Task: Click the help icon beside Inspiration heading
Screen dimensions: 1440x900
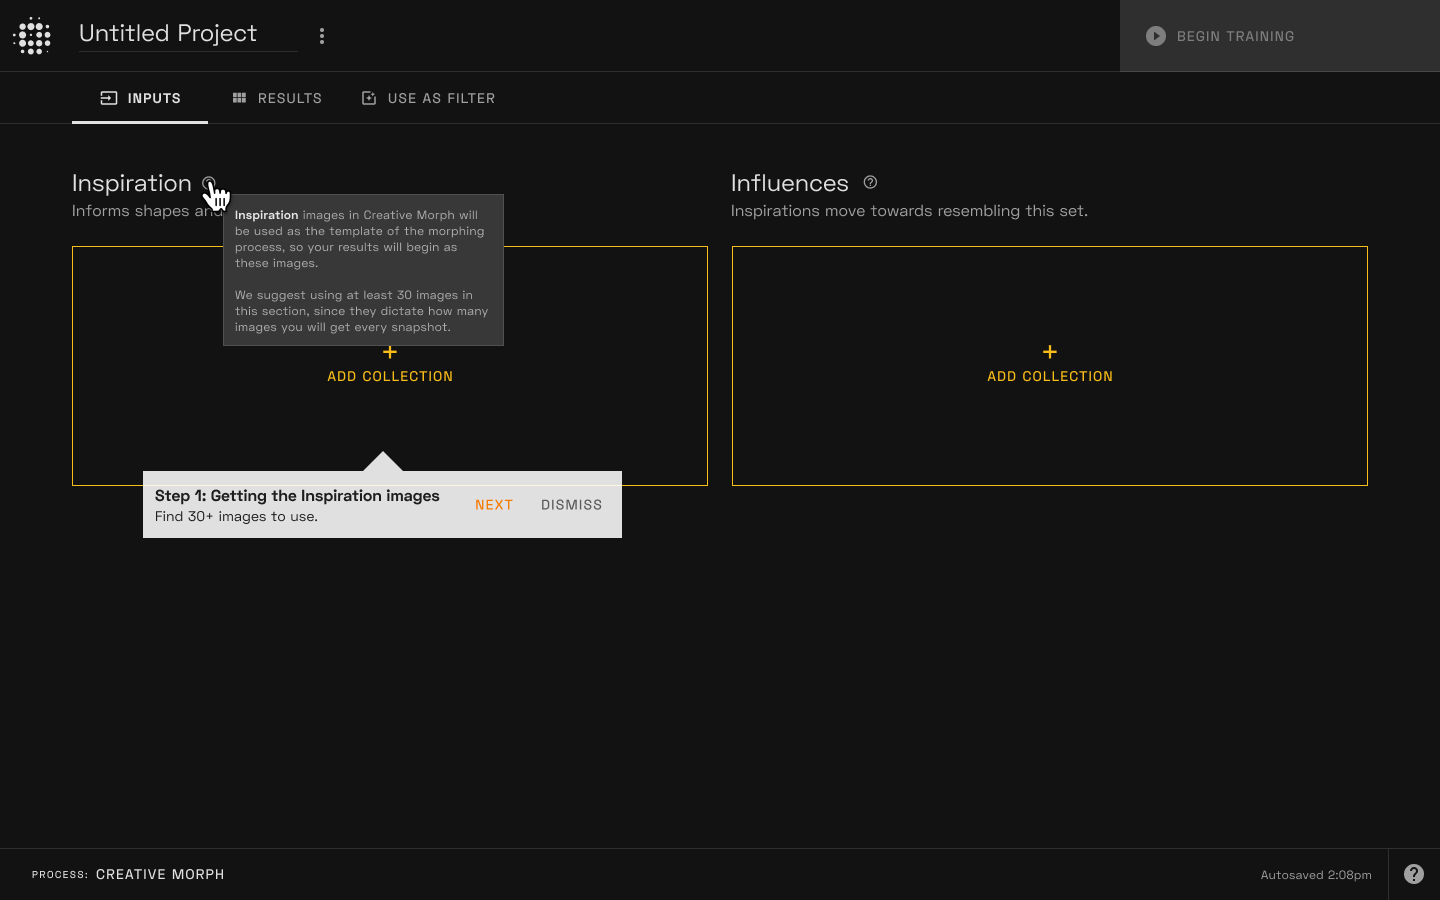Action: click(x=208, y=183)
